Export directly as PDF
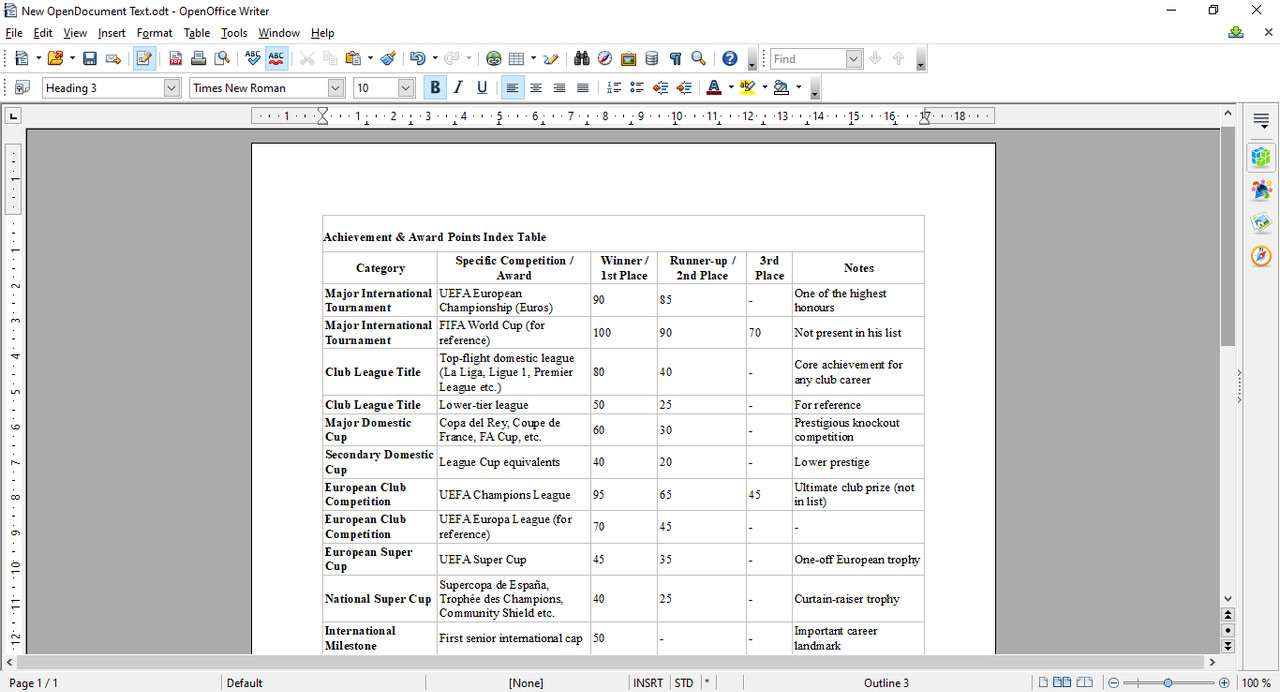Screen dimensions: 1280x692 (176, 59)
